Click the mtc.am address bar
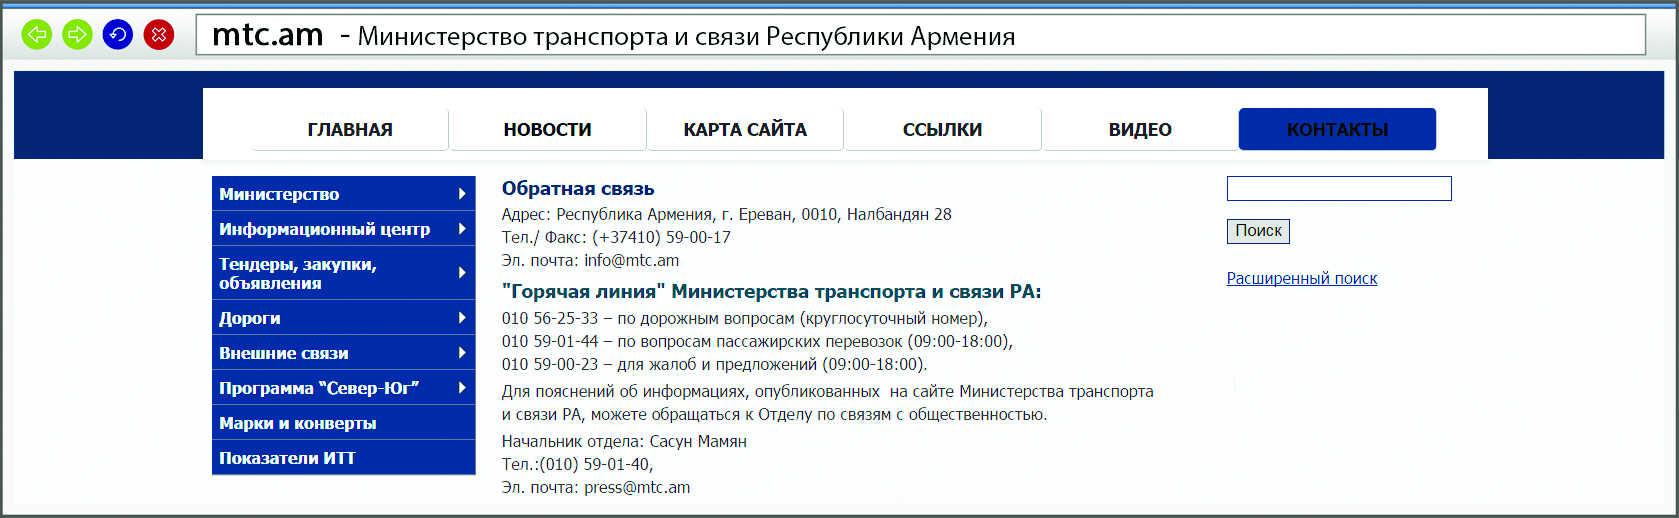Viewport: 1679px width, 518px height. [920, 35]
